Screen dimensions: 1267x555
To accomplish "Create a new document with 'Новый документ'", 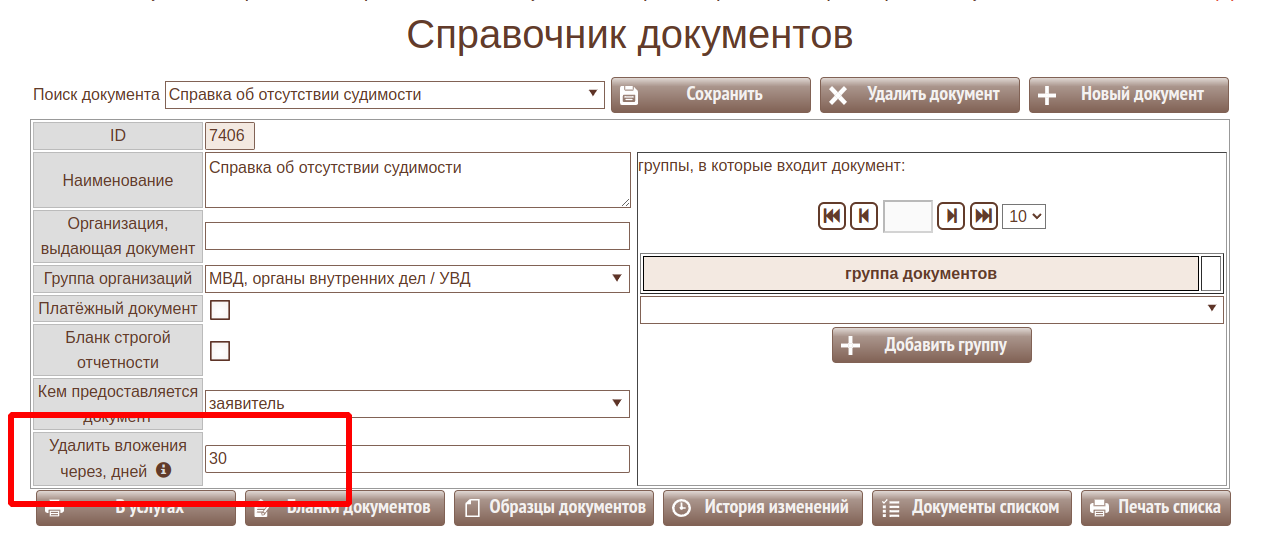I will (1128, 95).
